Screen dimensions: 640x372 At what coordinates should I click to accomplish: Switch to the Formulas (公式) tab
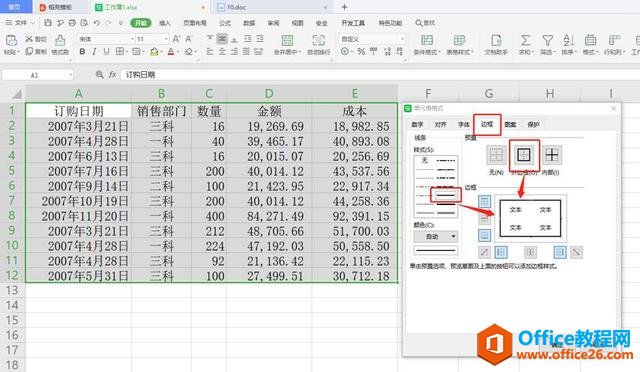(x=225, y=23)
